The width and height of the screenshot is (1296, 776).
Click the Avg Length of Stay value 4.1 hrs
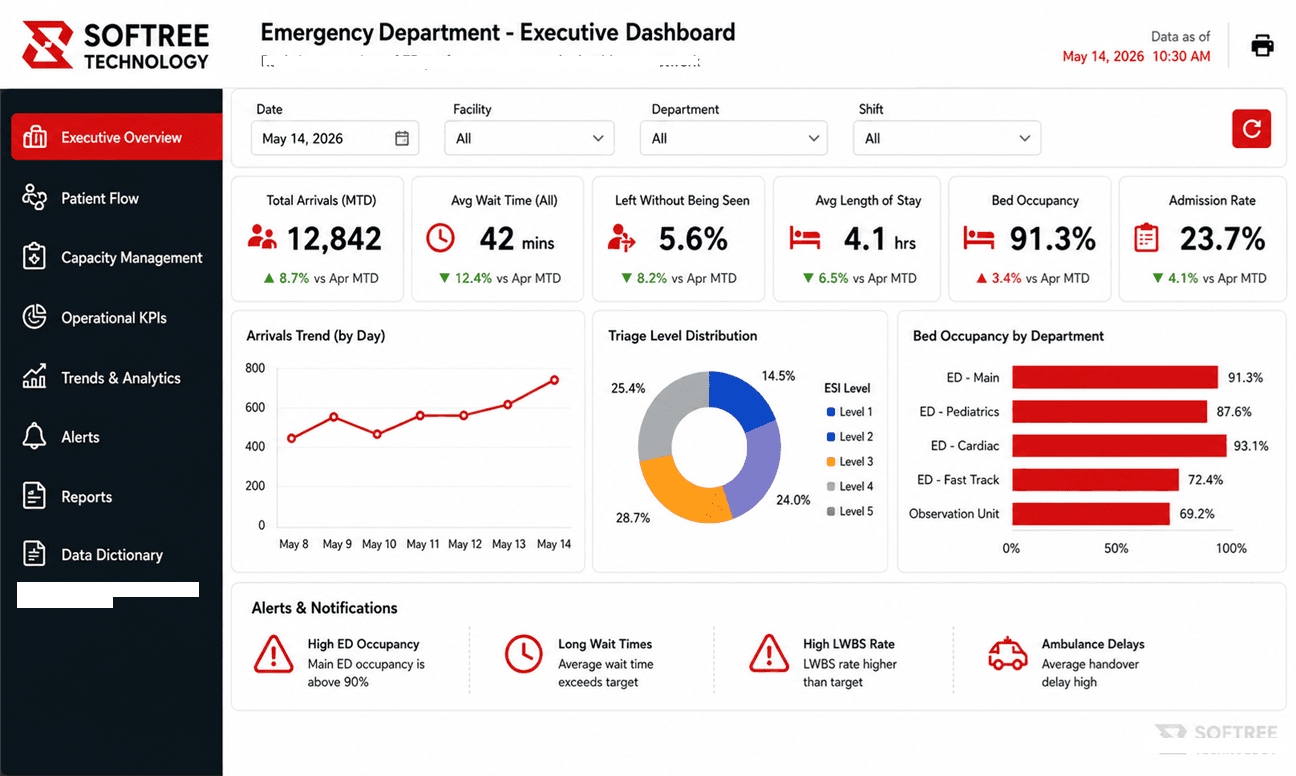click(880, 239)
